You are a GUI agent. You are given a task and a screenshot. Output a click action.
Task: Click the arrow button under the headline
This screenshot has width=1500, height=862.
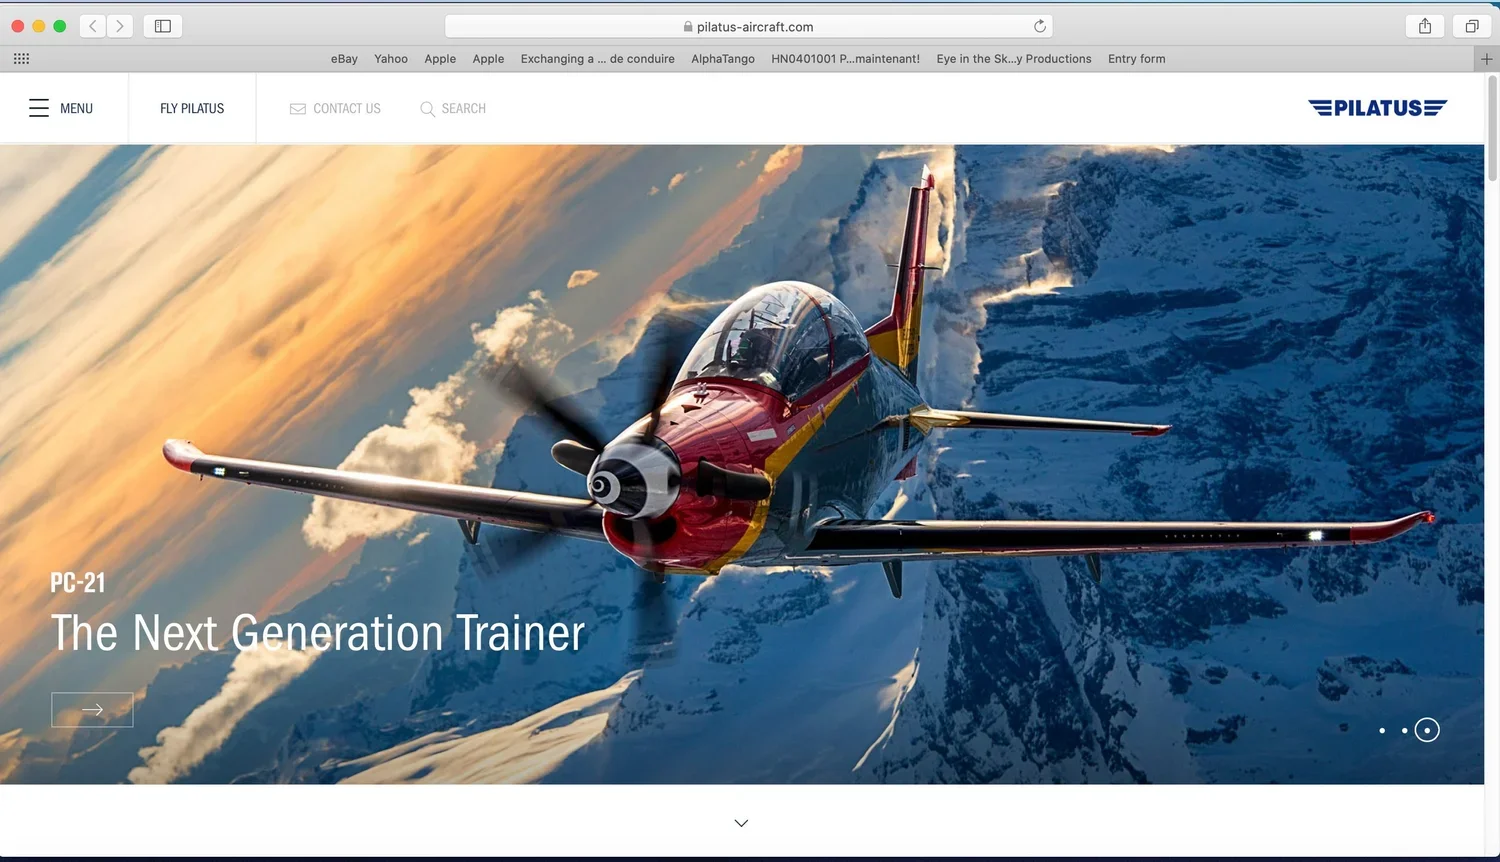[x=92, y=710]
